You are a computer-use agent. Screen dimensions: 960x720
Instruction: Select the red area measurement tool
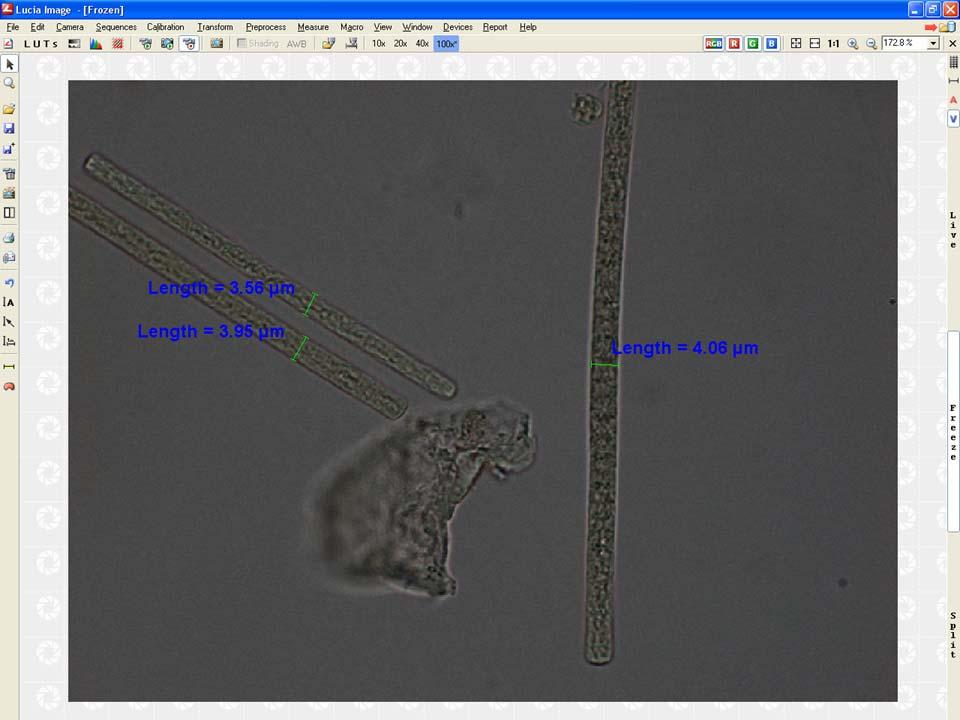coord(9,386)
